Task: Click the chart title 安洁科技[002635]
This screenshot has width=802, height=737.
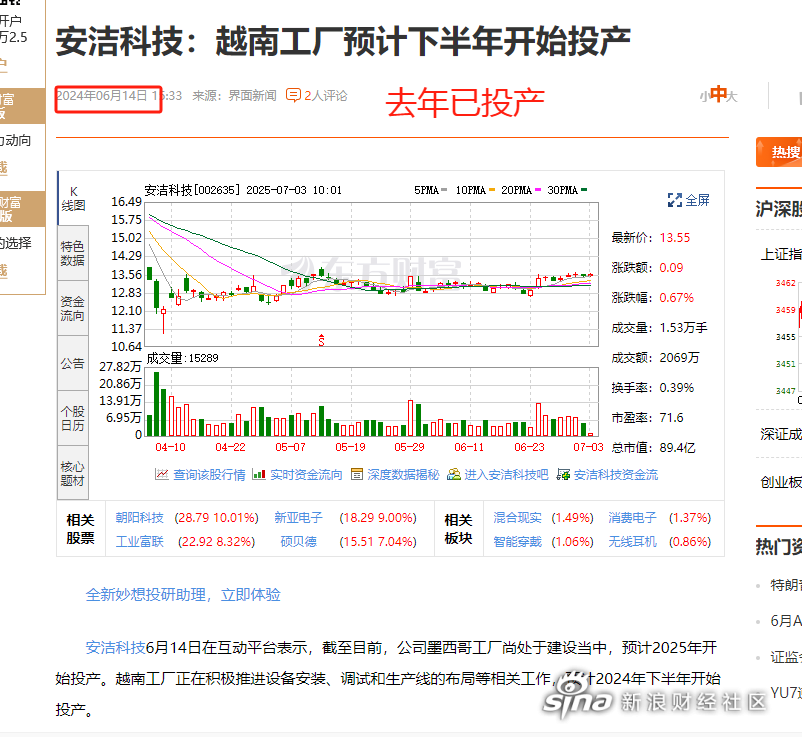Action: pyautogui.click(x=192, y=190)
